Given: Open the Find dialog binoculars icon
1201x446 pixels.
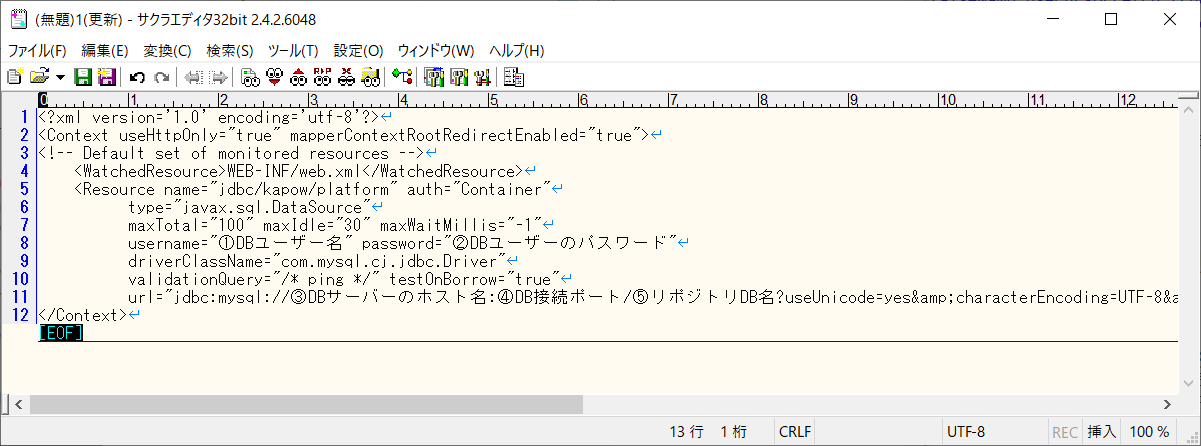Looking at the screenshot, I should pos(250,76).
